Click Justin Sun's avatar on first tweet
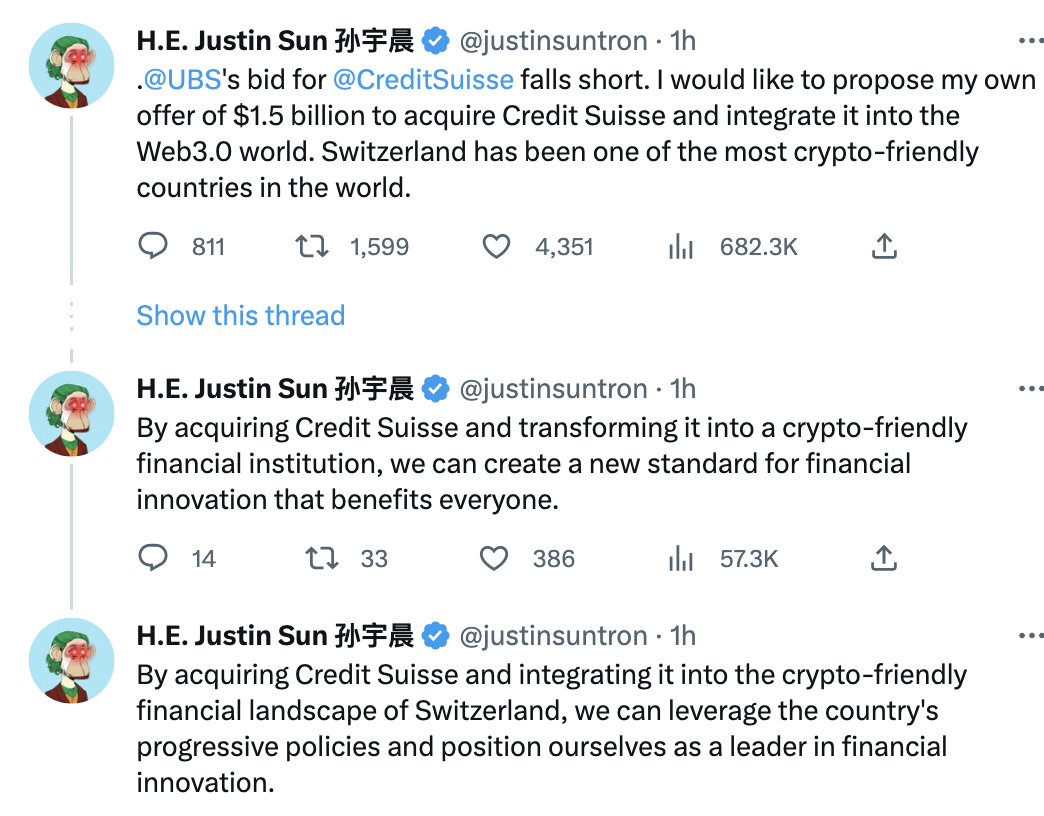 [71, 64]
